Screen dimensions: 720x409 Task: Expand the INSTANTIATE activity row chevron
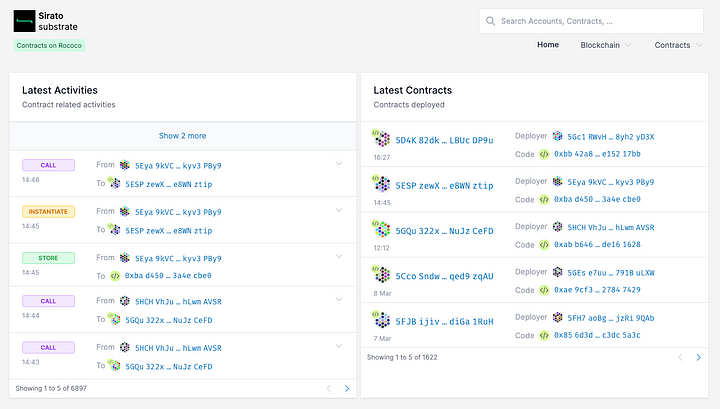pos(339,210)
